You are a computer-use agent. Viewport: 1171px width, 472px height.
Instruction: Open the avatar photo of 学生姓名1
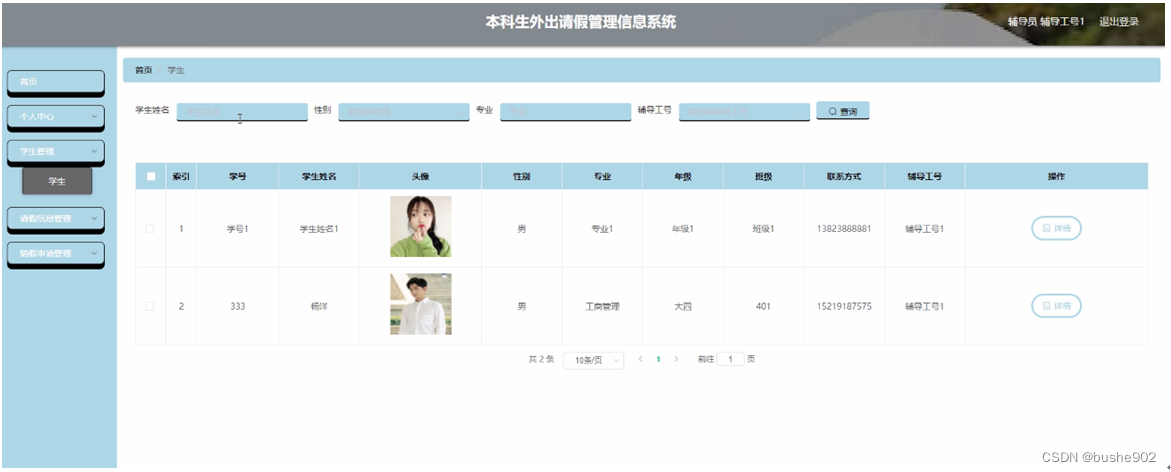pos(420,226)
